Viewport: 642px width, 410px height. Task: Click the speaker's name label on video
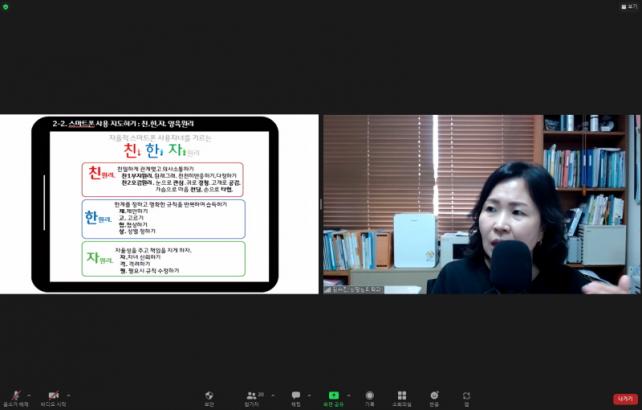click(x=352, y=290)
